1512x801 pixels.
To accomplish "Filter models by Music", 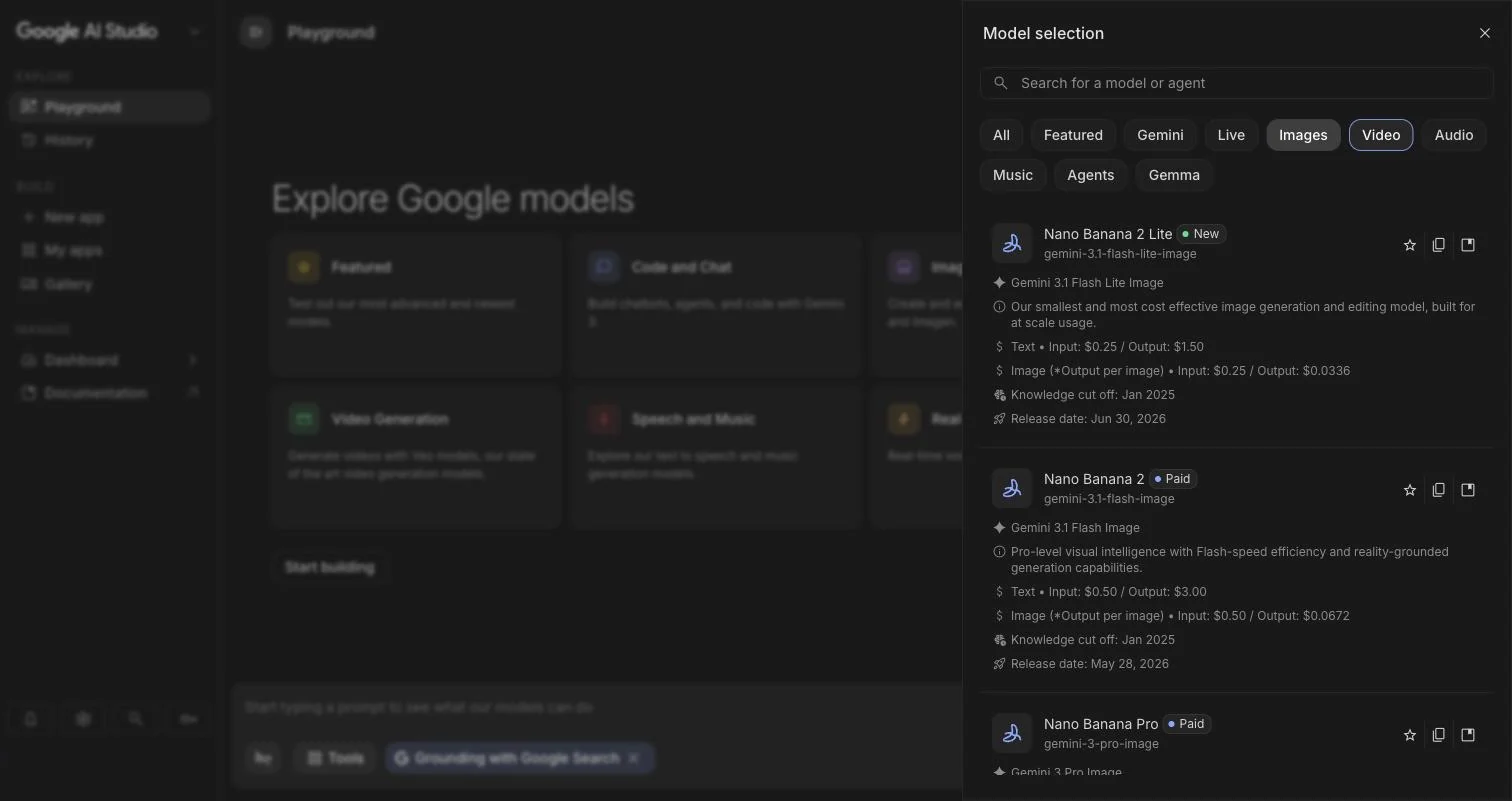I will coord(1013,175).
